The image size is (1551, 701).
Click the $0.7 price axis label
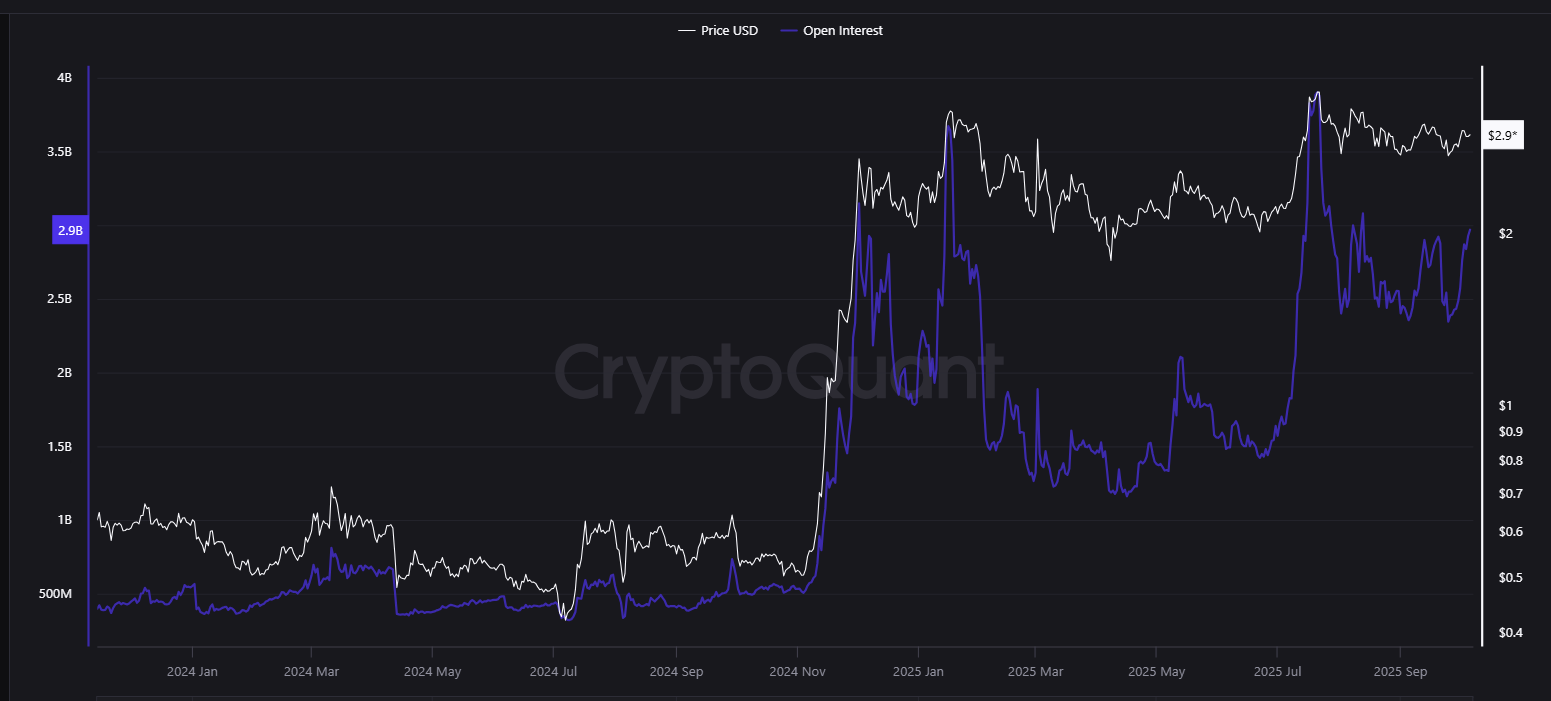click(x=1508, y=494)
